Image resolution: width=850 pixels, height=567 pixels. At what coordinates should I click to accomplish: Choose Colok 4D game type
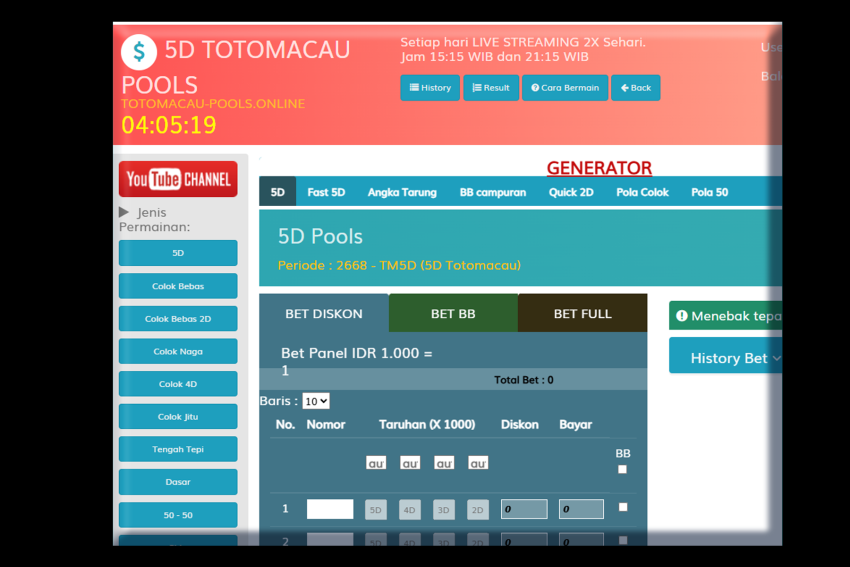(x=178, y=384)
